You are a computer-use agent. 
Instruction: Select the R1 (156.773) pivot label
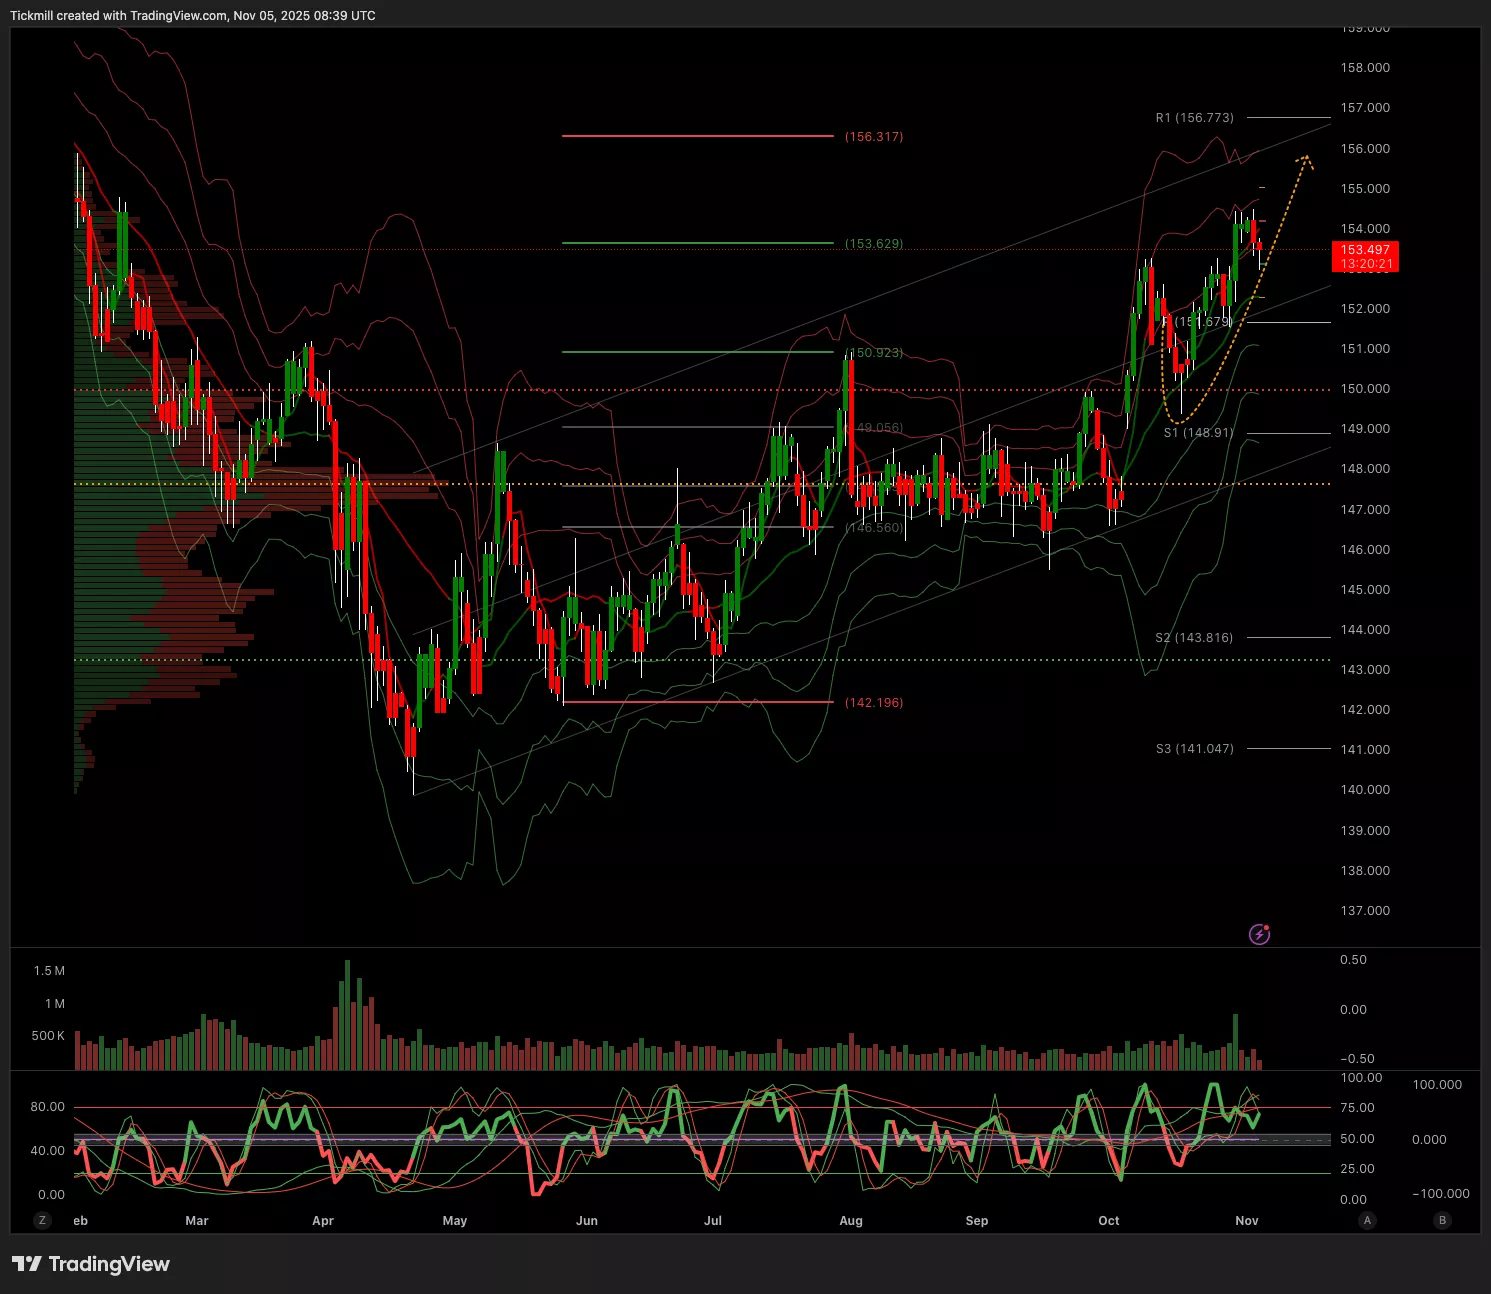[x=1194, y=118]
